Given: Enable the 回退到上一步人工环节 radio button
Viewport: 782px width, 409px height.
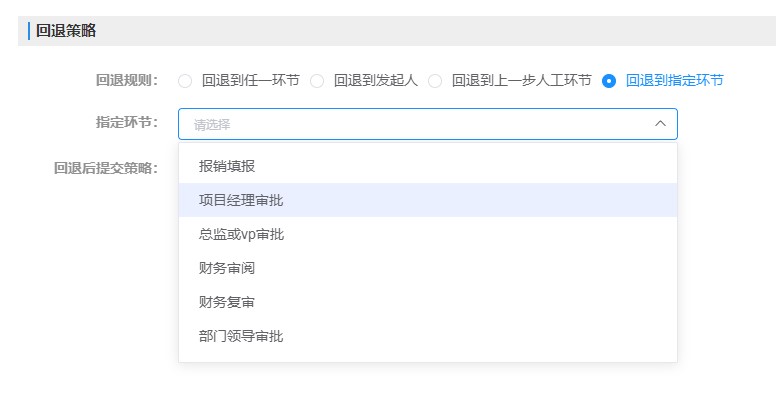Looking at the screenshot, I should click(435, 81).
